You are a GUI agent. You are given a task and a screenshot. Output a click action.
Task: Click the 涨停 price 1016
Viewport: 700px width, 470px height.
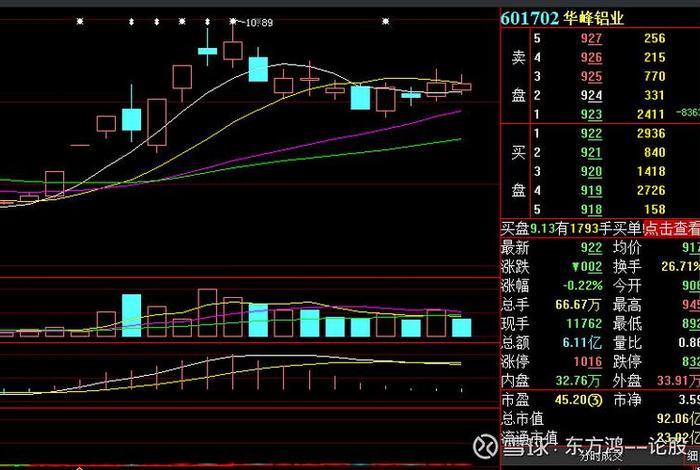pos(588,362)
